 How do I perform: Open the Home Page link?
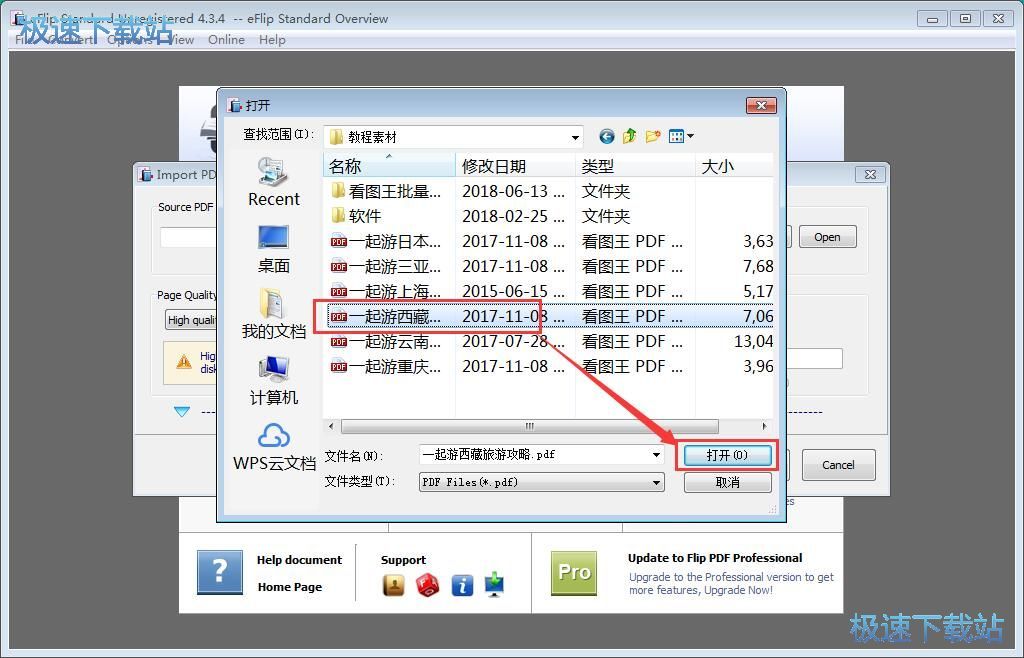click(x=290, y=587)
